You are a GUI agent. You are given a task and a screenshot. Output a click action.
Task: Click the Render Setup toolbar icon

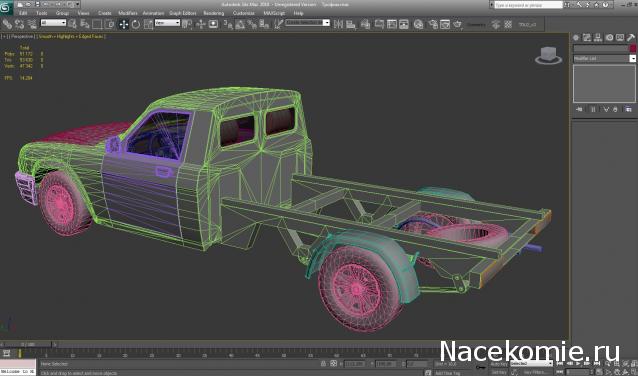[433, 24]
